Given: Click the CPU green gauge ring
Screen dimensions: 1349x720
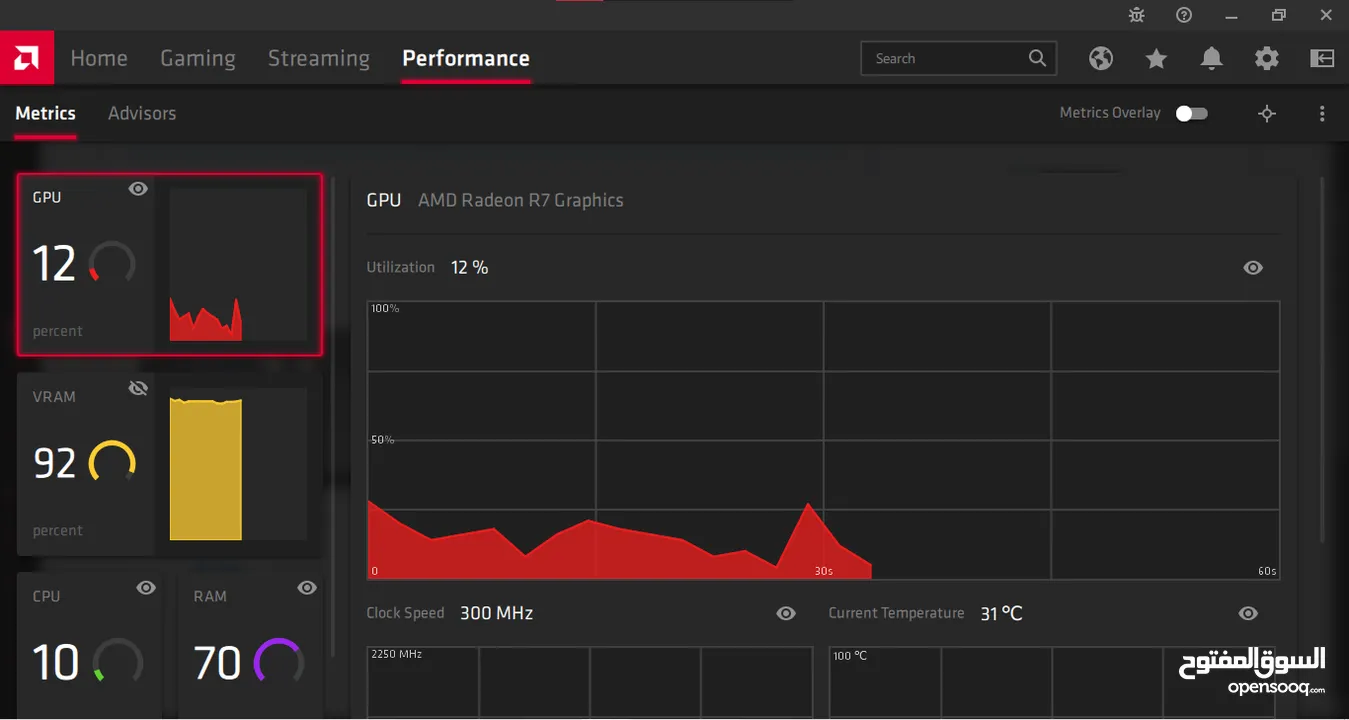Looking at the screenshot, I should tap(118, 662).
